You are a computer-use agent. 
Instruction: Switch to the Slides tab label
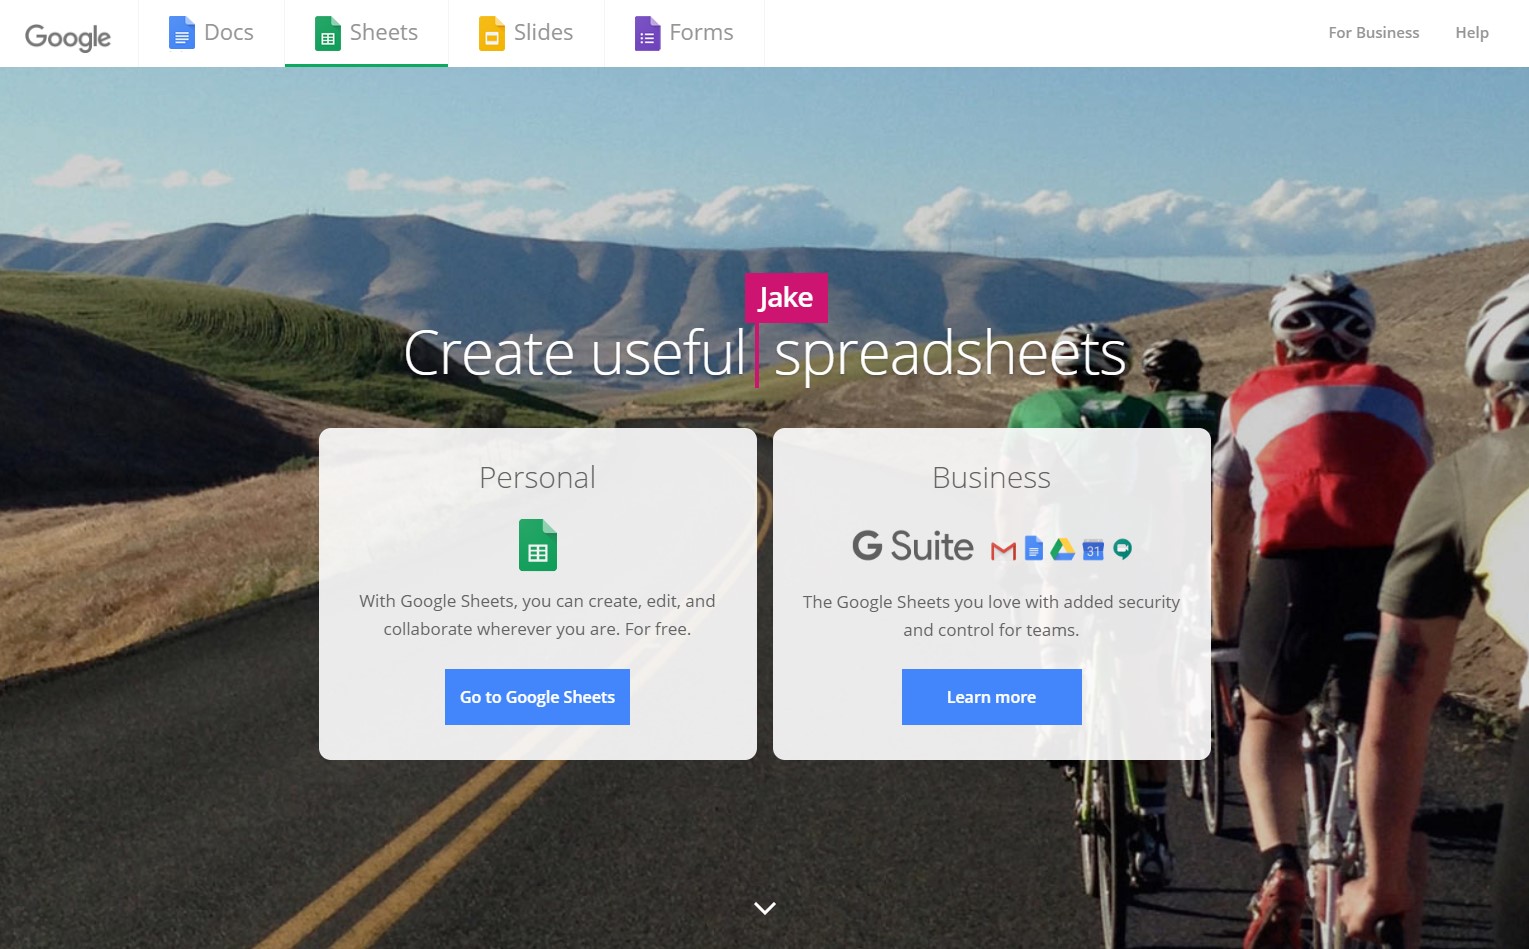543,32
